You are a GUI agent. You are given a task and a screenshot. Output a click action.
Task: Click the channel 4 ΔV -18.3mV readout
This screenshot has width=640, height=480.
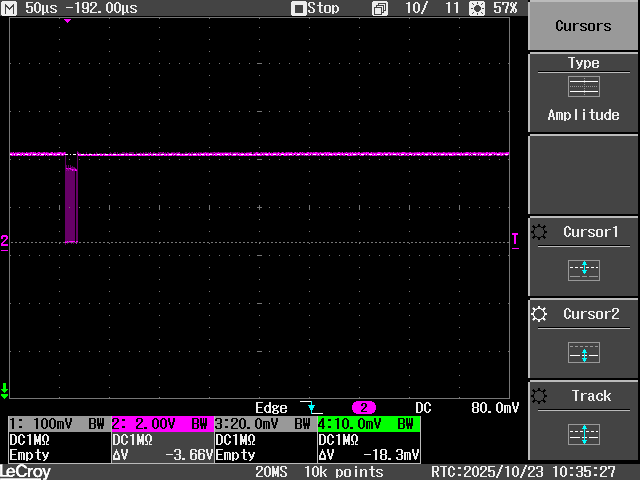point(369,455)
